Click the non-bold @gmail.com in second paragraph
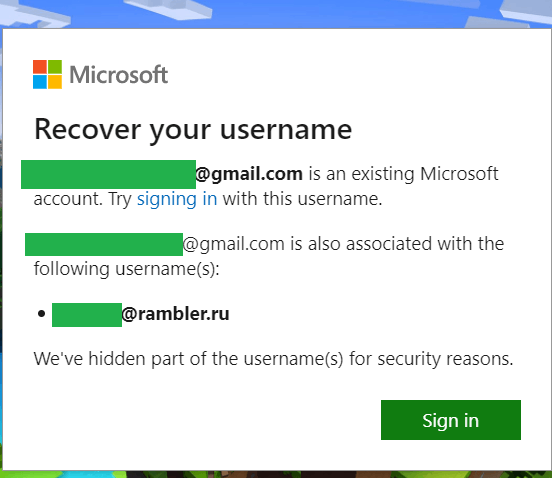 pos(233,244)
